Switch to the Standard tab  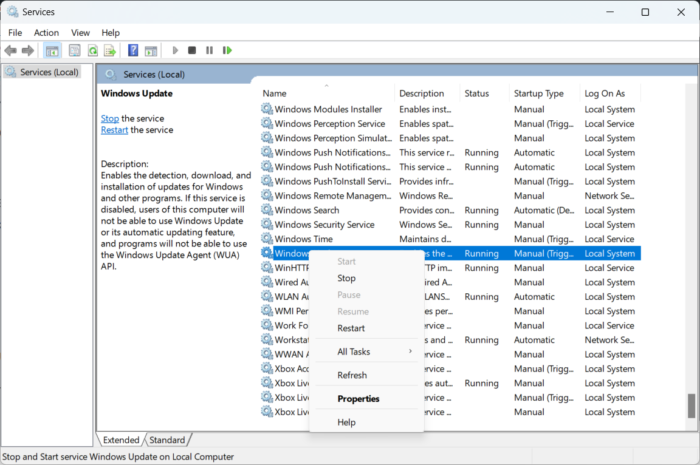[x=167, y=440]
